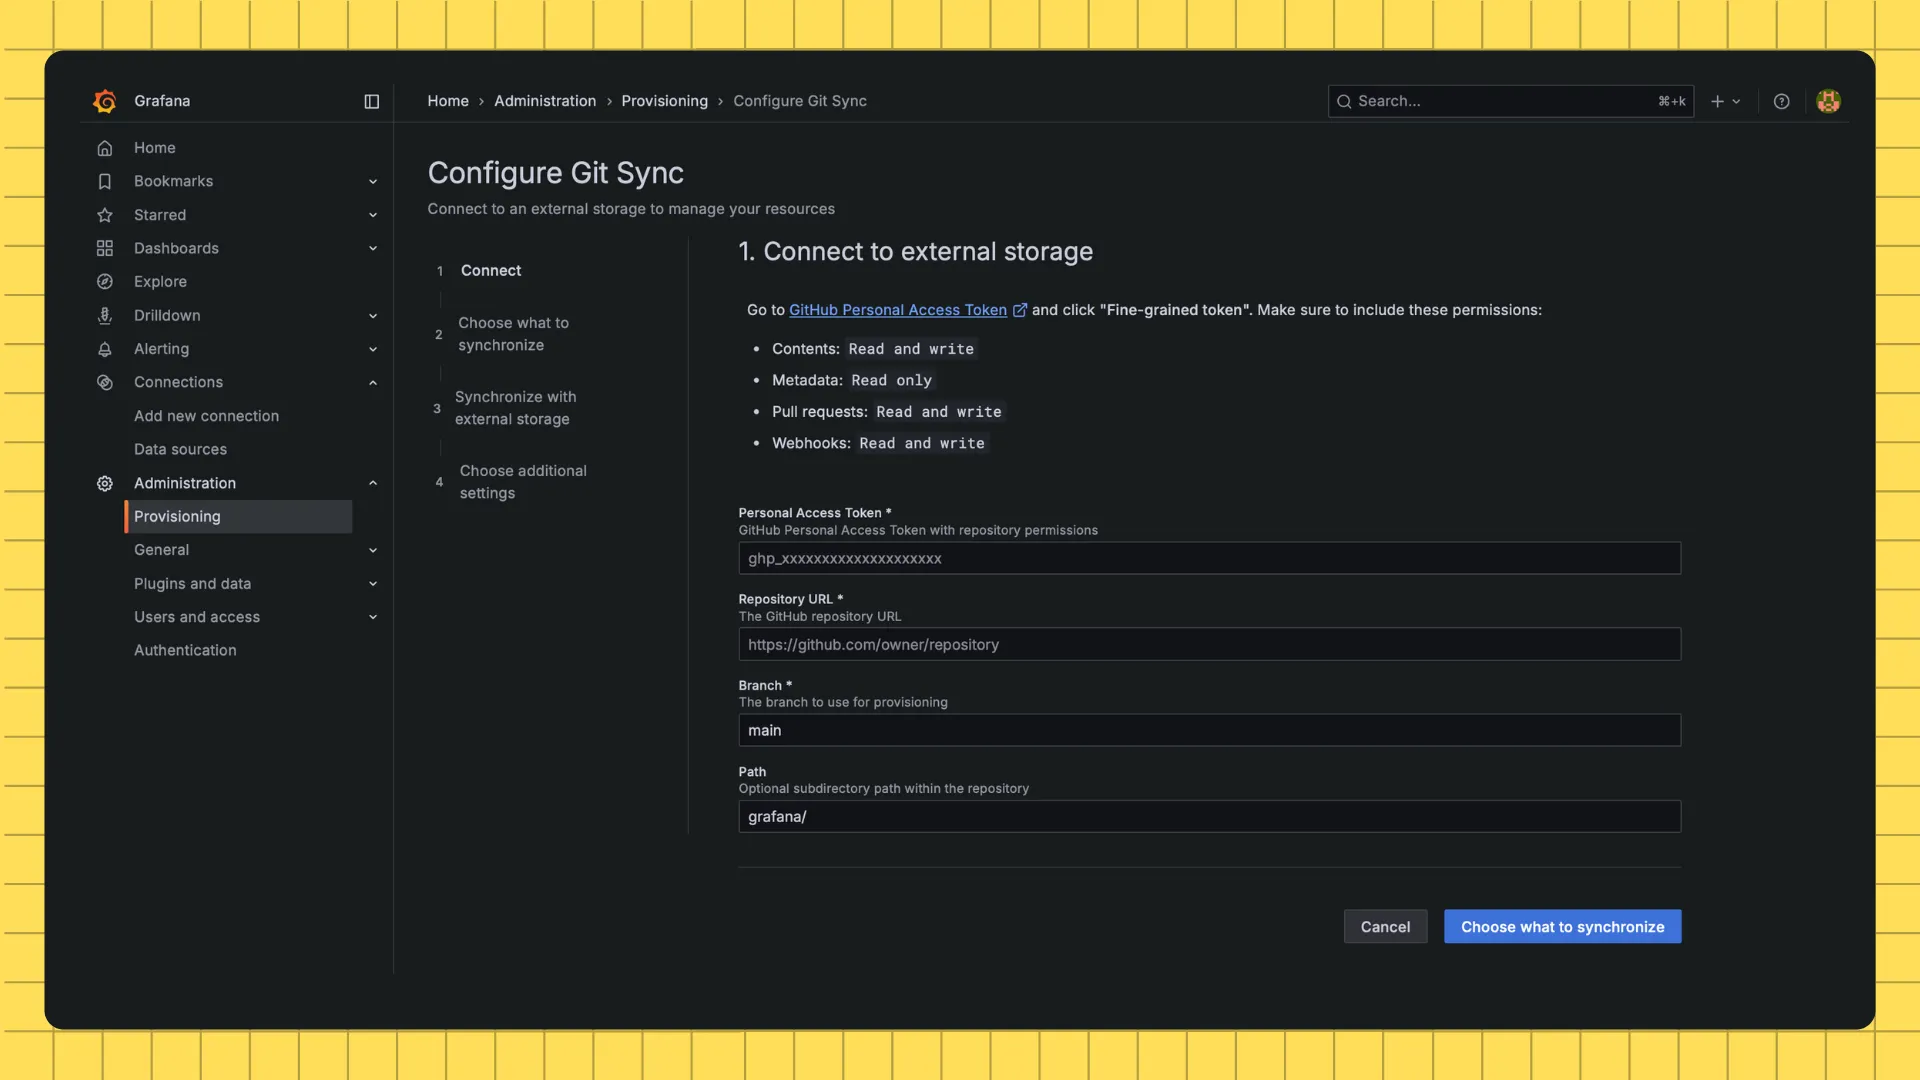Select wizard step 2 Choose what to synchronize

pos(502,334)
